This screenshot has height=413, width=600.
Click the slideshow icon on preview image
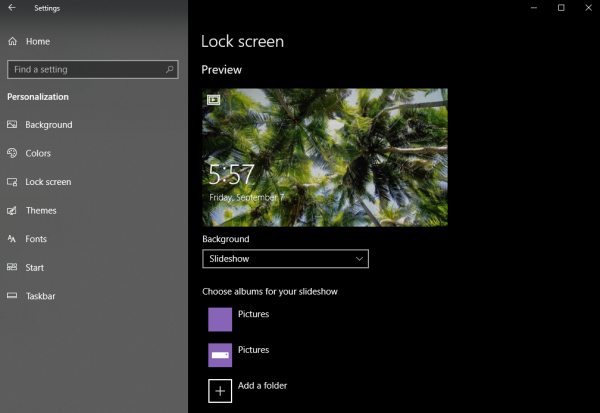coord(214,100)
